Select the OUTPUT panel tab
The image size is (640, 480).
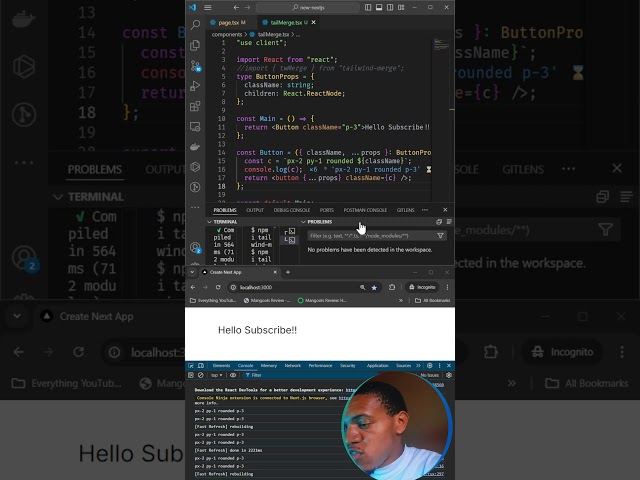click(x=255, y=210)
